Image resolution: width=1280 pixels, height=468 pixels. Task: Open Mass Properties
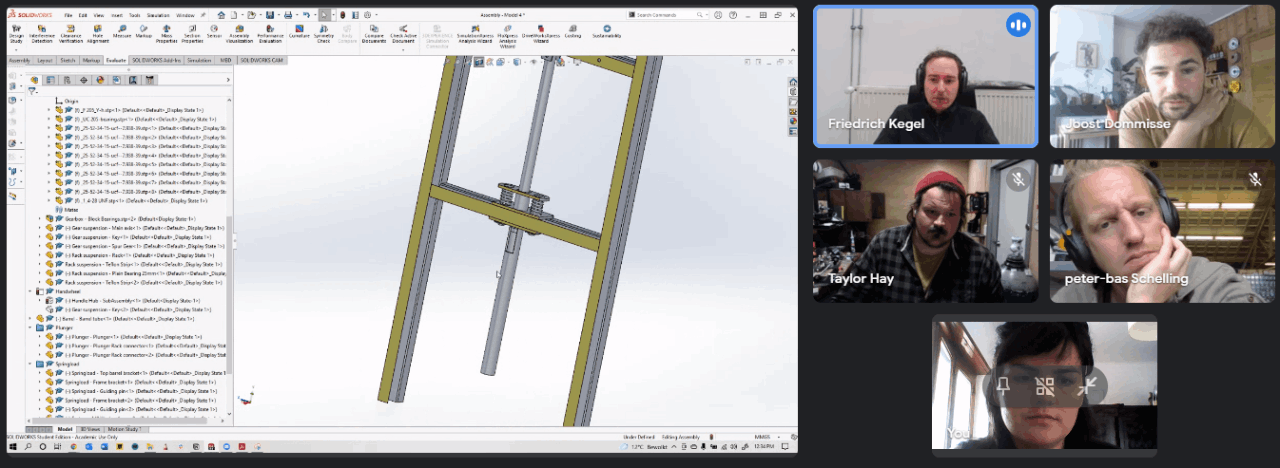[x=166, y=35]
